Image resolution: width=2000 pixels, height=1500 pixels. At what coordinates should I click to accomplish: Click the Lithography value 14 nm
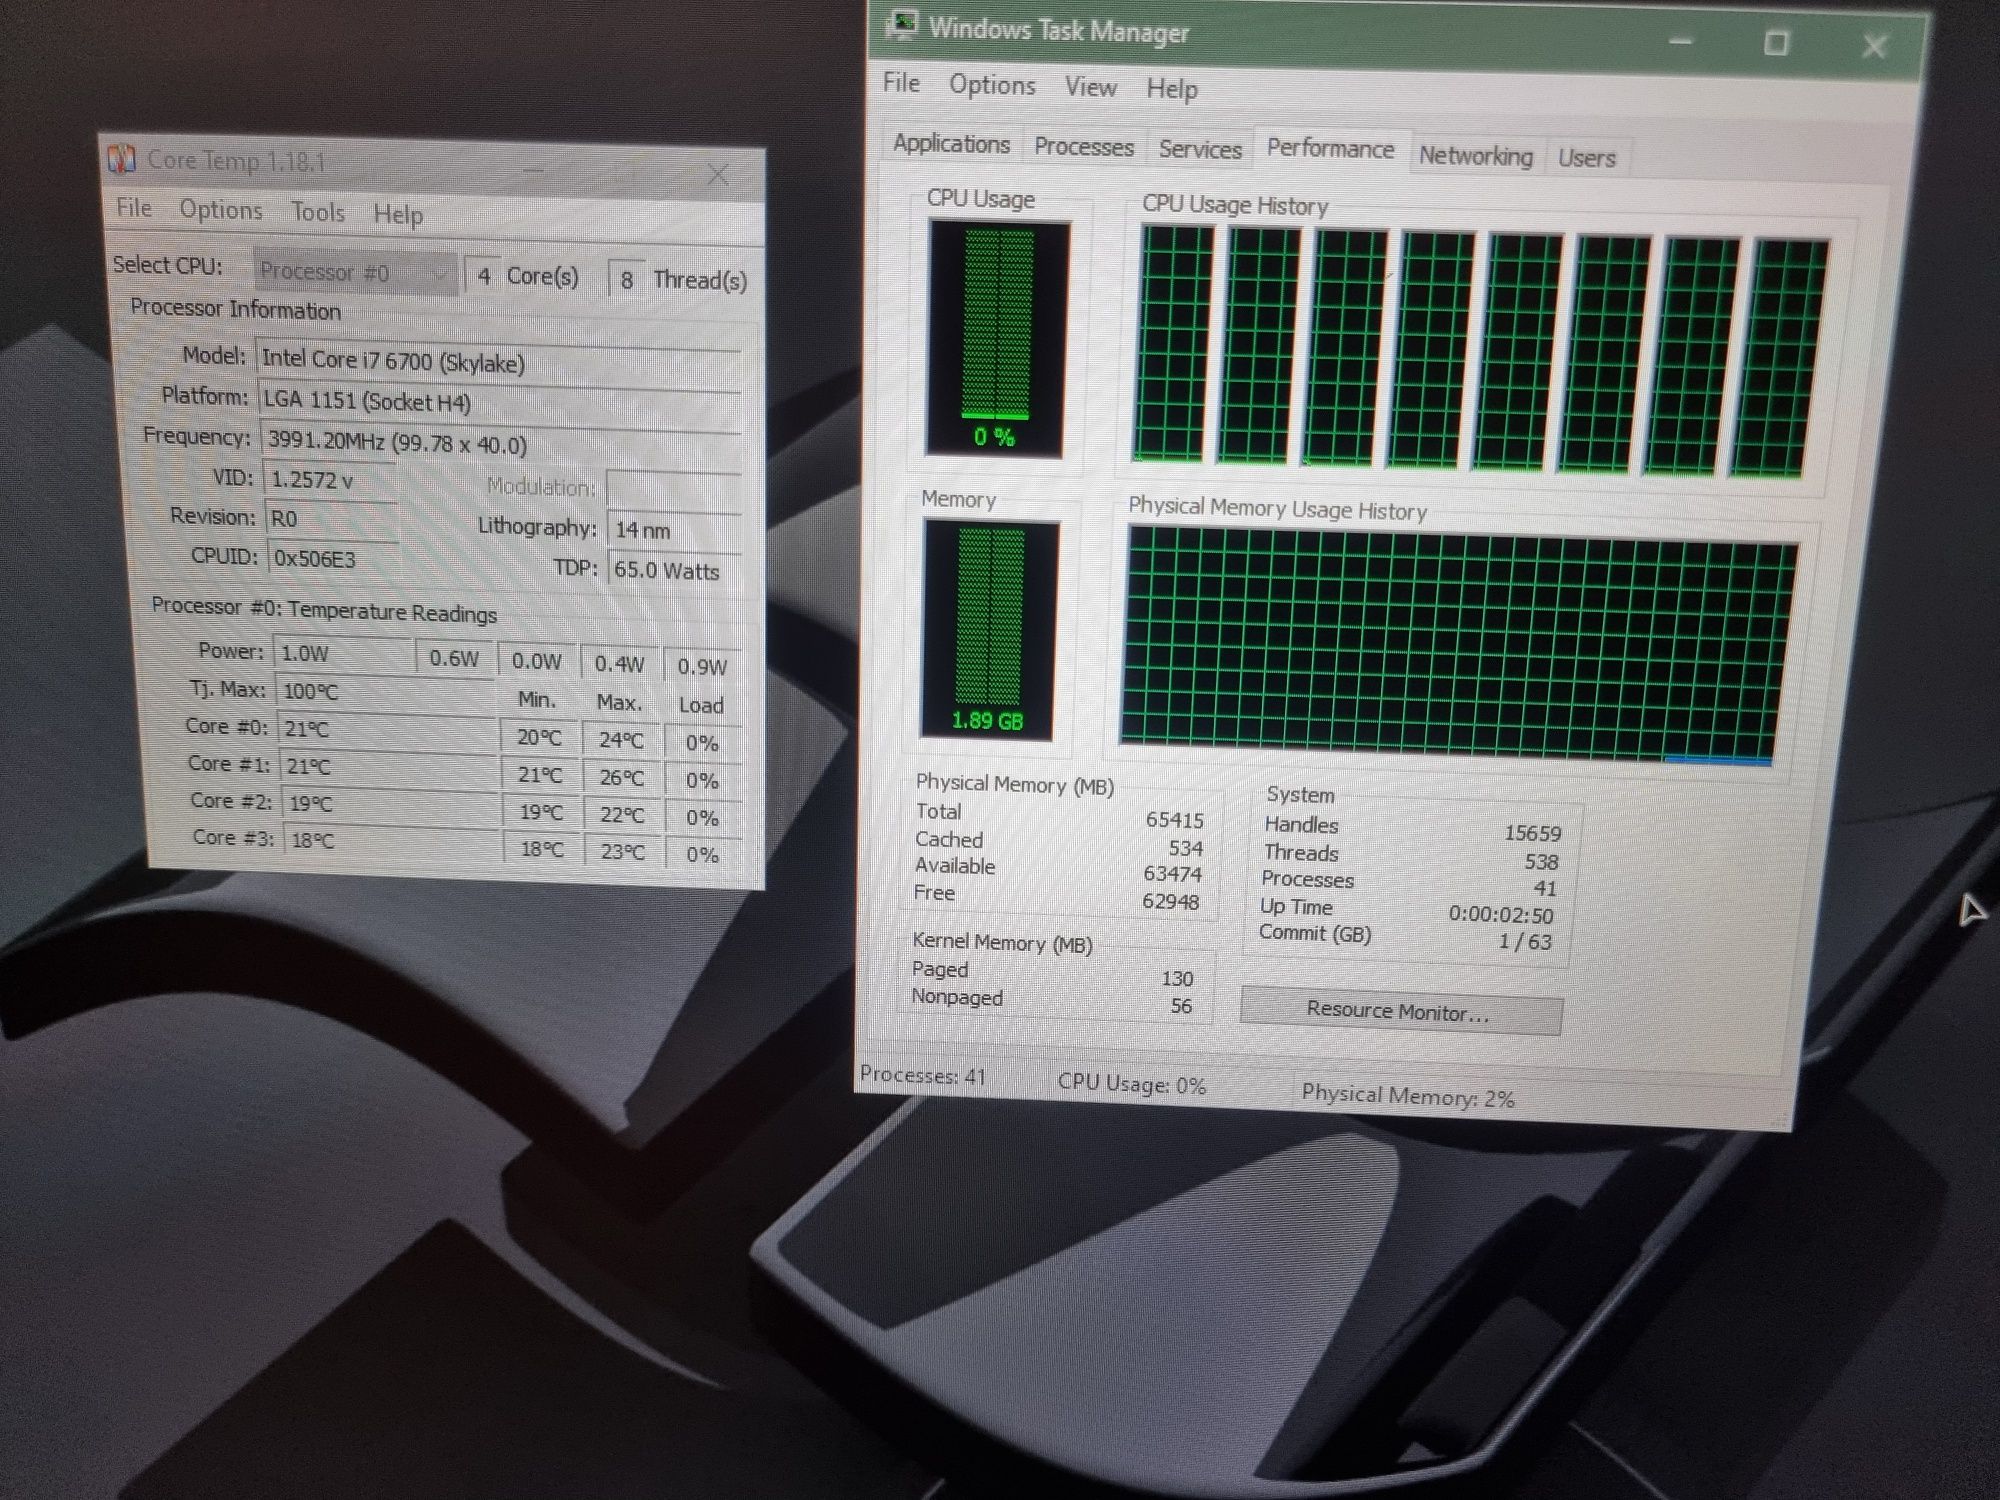point(674,530)
